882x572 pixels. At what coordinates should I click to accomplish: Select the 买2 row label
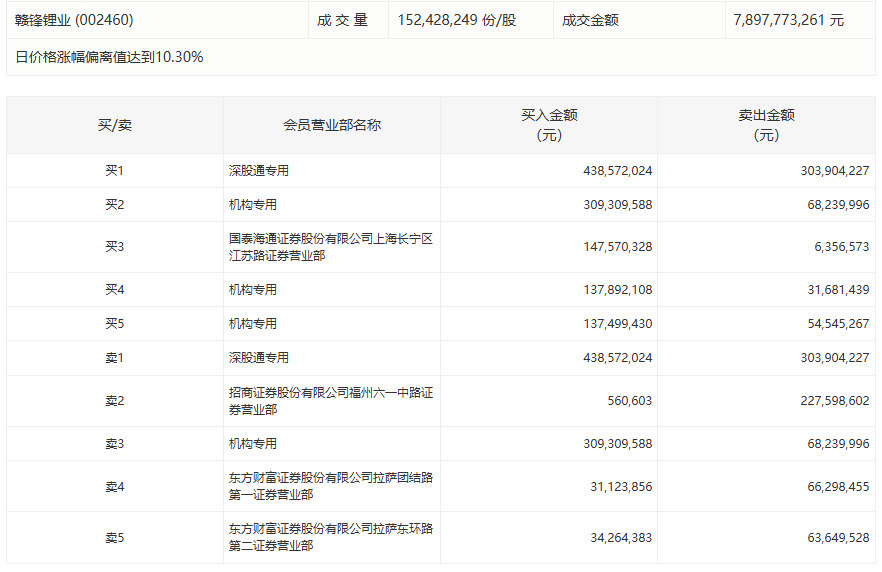(x=115, y=205)
